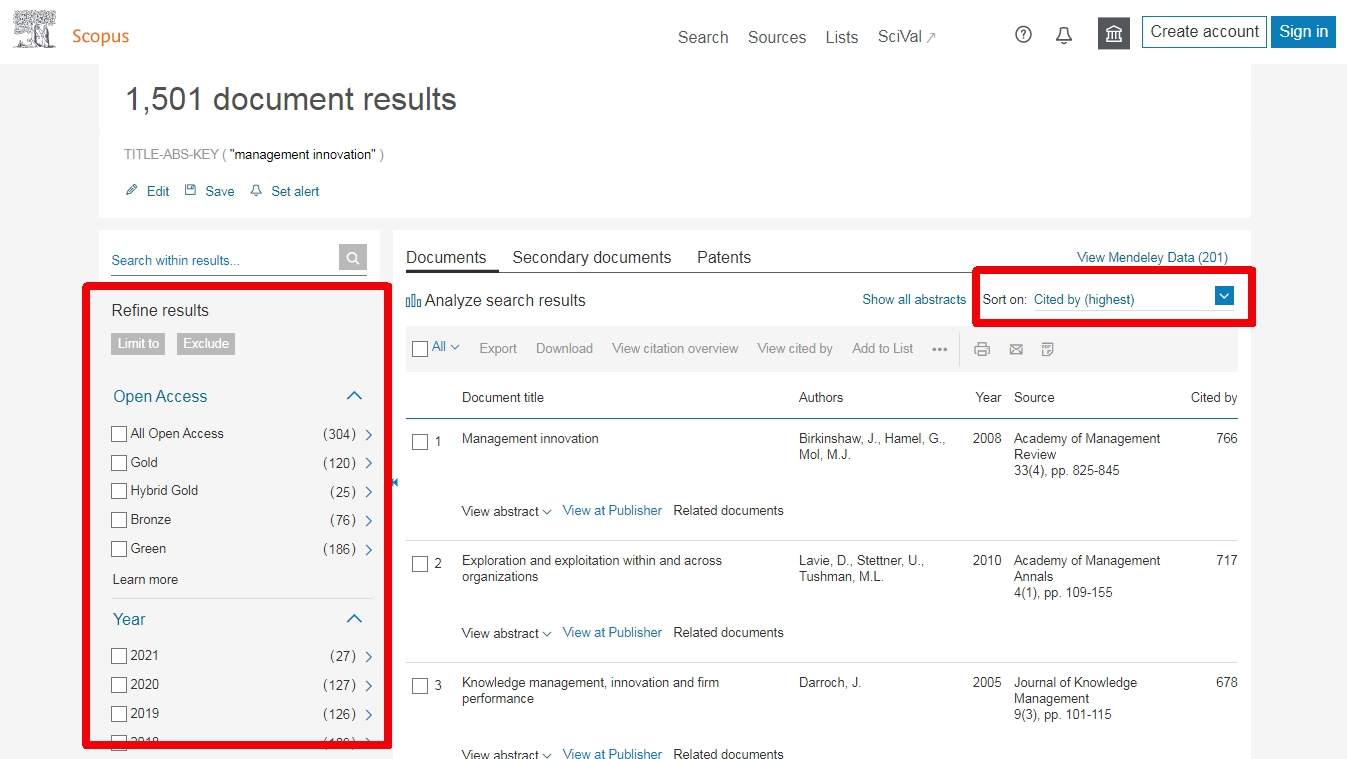Collapse the filter sidebar with small triangle handle
Viewport: 1347px width, 759px height.
point(394,482)
